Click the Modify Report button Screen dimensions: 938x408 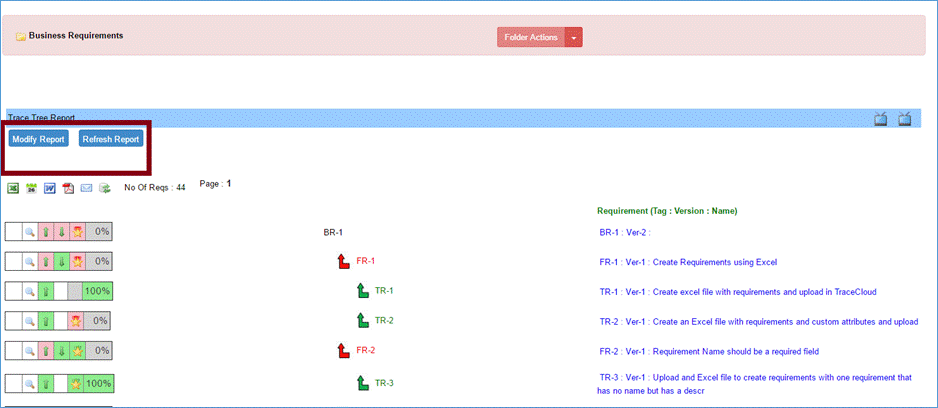click(39, 139)
